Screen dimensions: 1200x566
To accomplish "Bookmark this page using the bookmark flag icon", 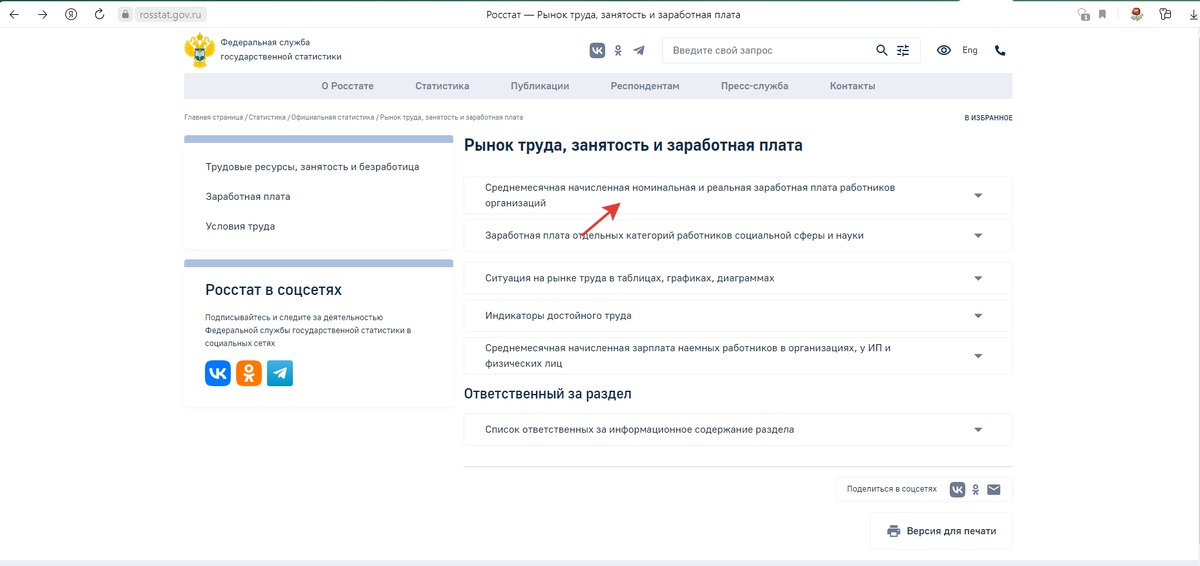I will (1102, 14).
